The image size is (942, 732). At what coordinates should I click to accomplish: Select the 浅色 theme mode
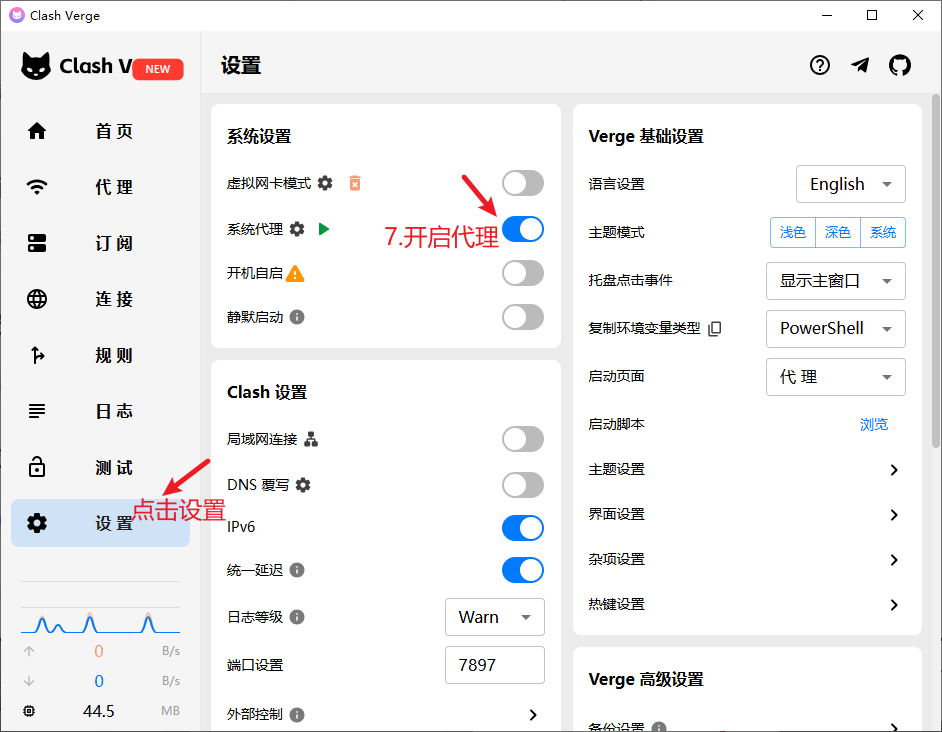[x=792, y=233]
